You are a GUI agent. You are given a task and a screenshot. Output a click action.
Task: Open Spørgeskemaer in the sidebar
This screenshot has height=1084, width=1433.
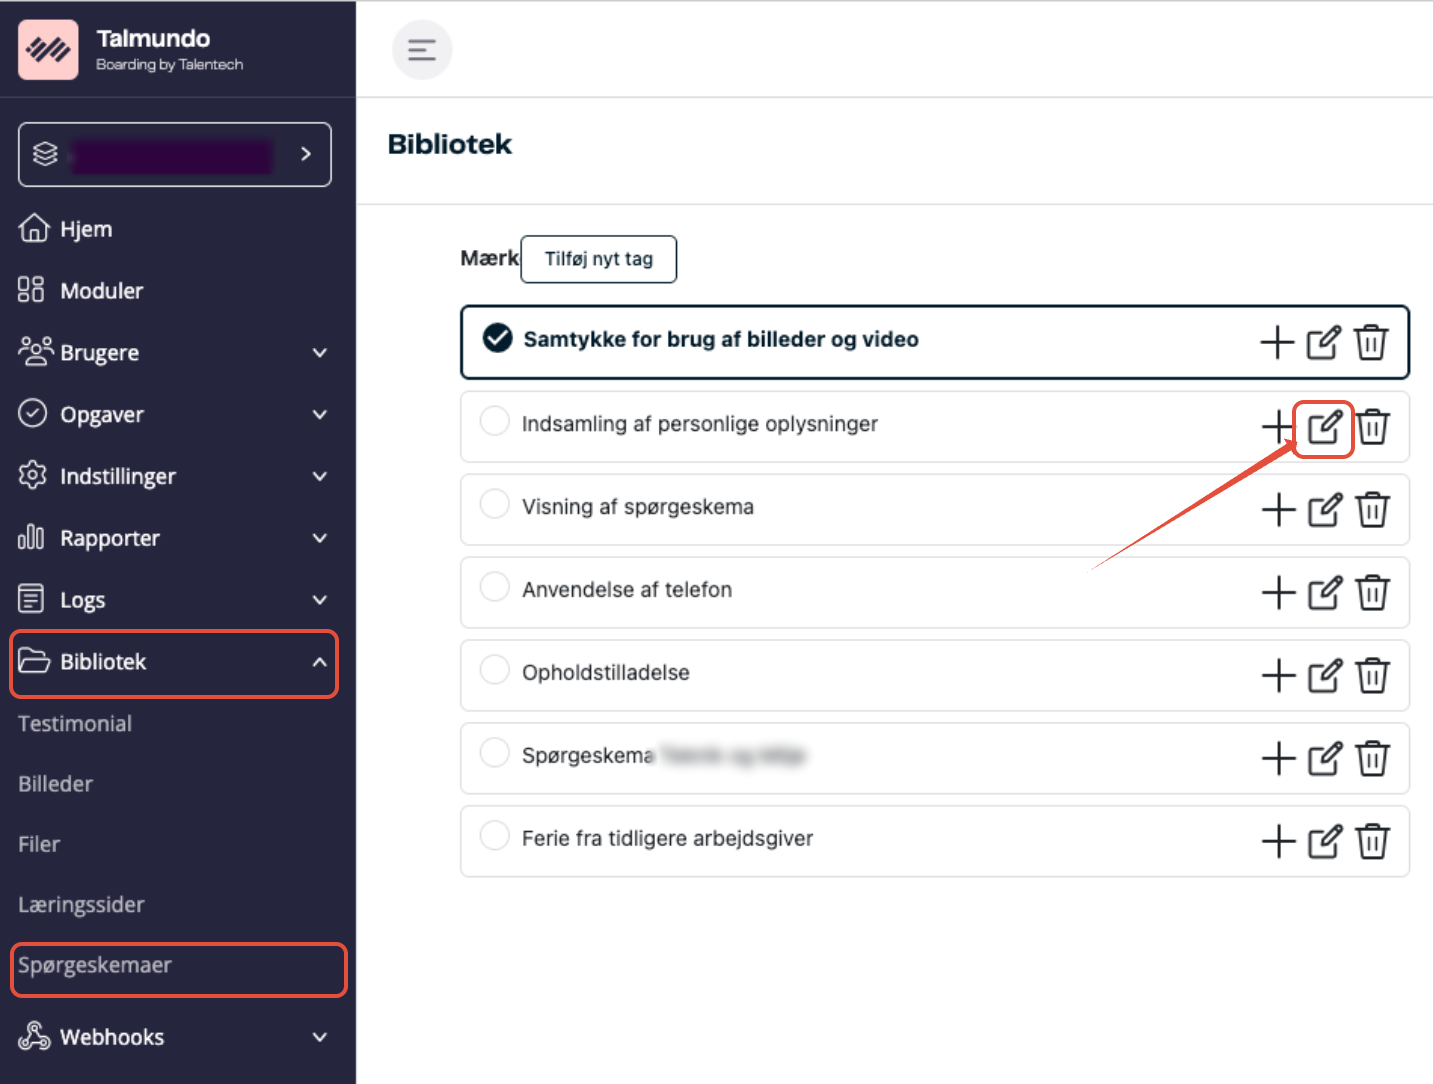click(x=95, y=966)
